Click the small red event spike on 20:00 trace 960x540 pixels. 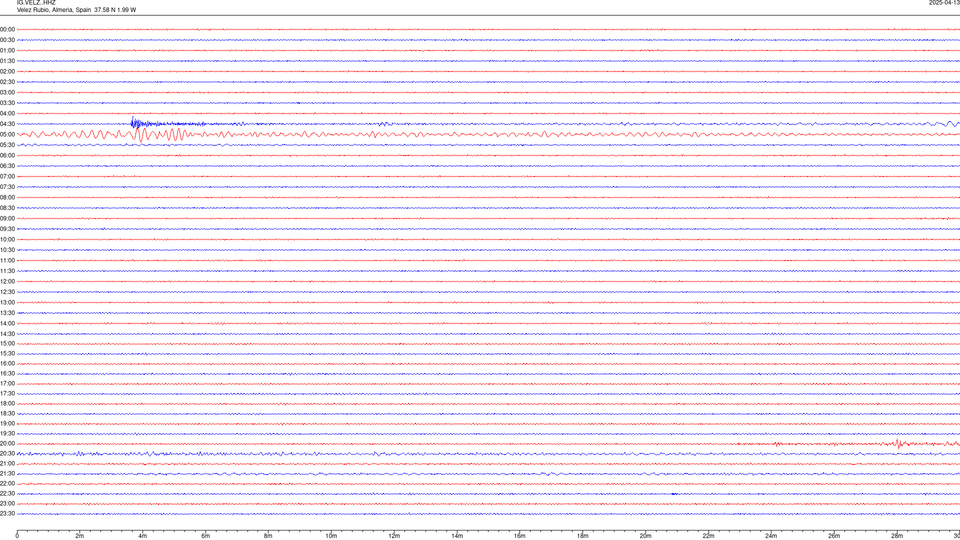pyautogui.click(x=898, y=443)
